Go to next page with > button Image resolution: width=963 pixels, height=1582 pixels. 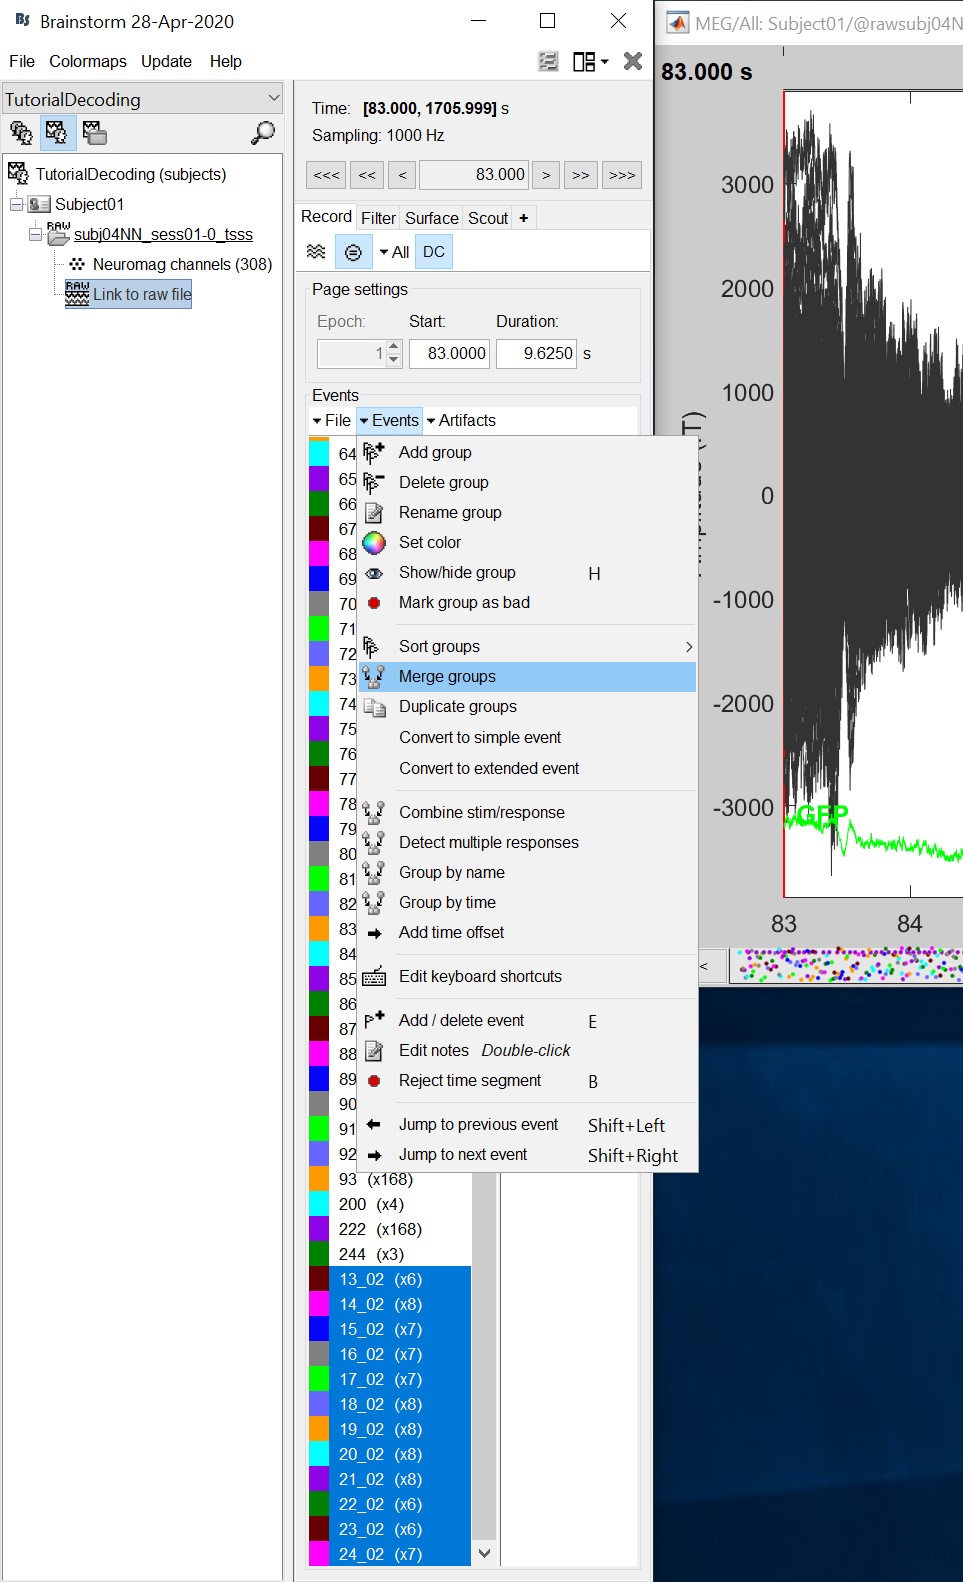click(546, 175)
